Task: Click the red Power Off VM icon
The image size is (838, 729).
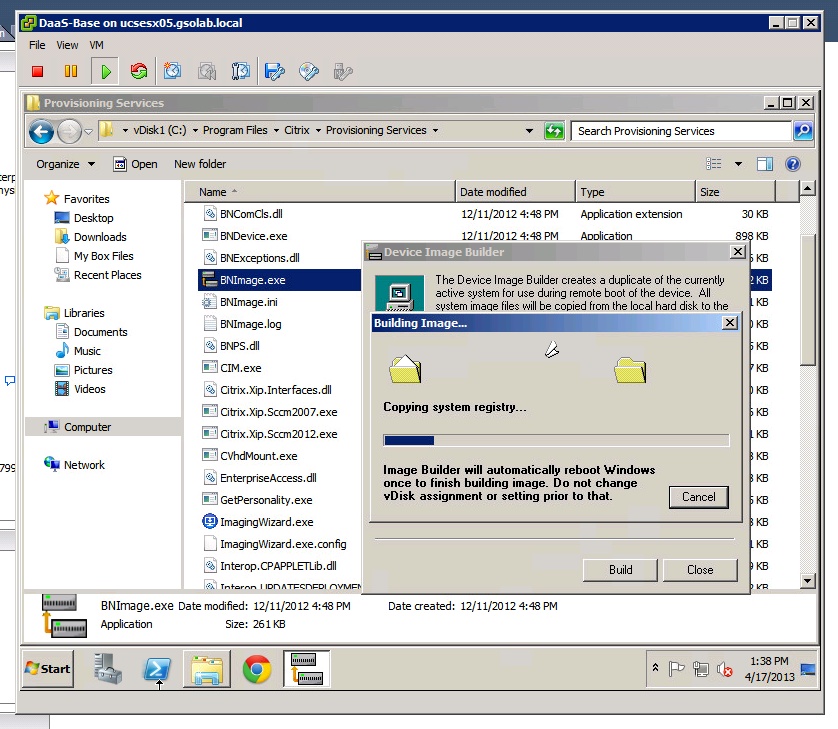Action: (37, 71)
